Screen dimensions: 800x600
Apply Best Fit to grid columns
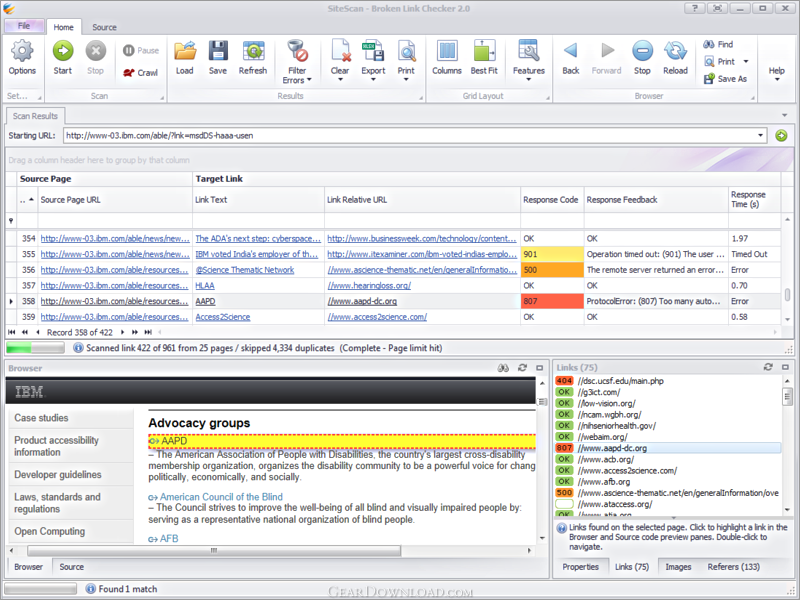[484, 58]
